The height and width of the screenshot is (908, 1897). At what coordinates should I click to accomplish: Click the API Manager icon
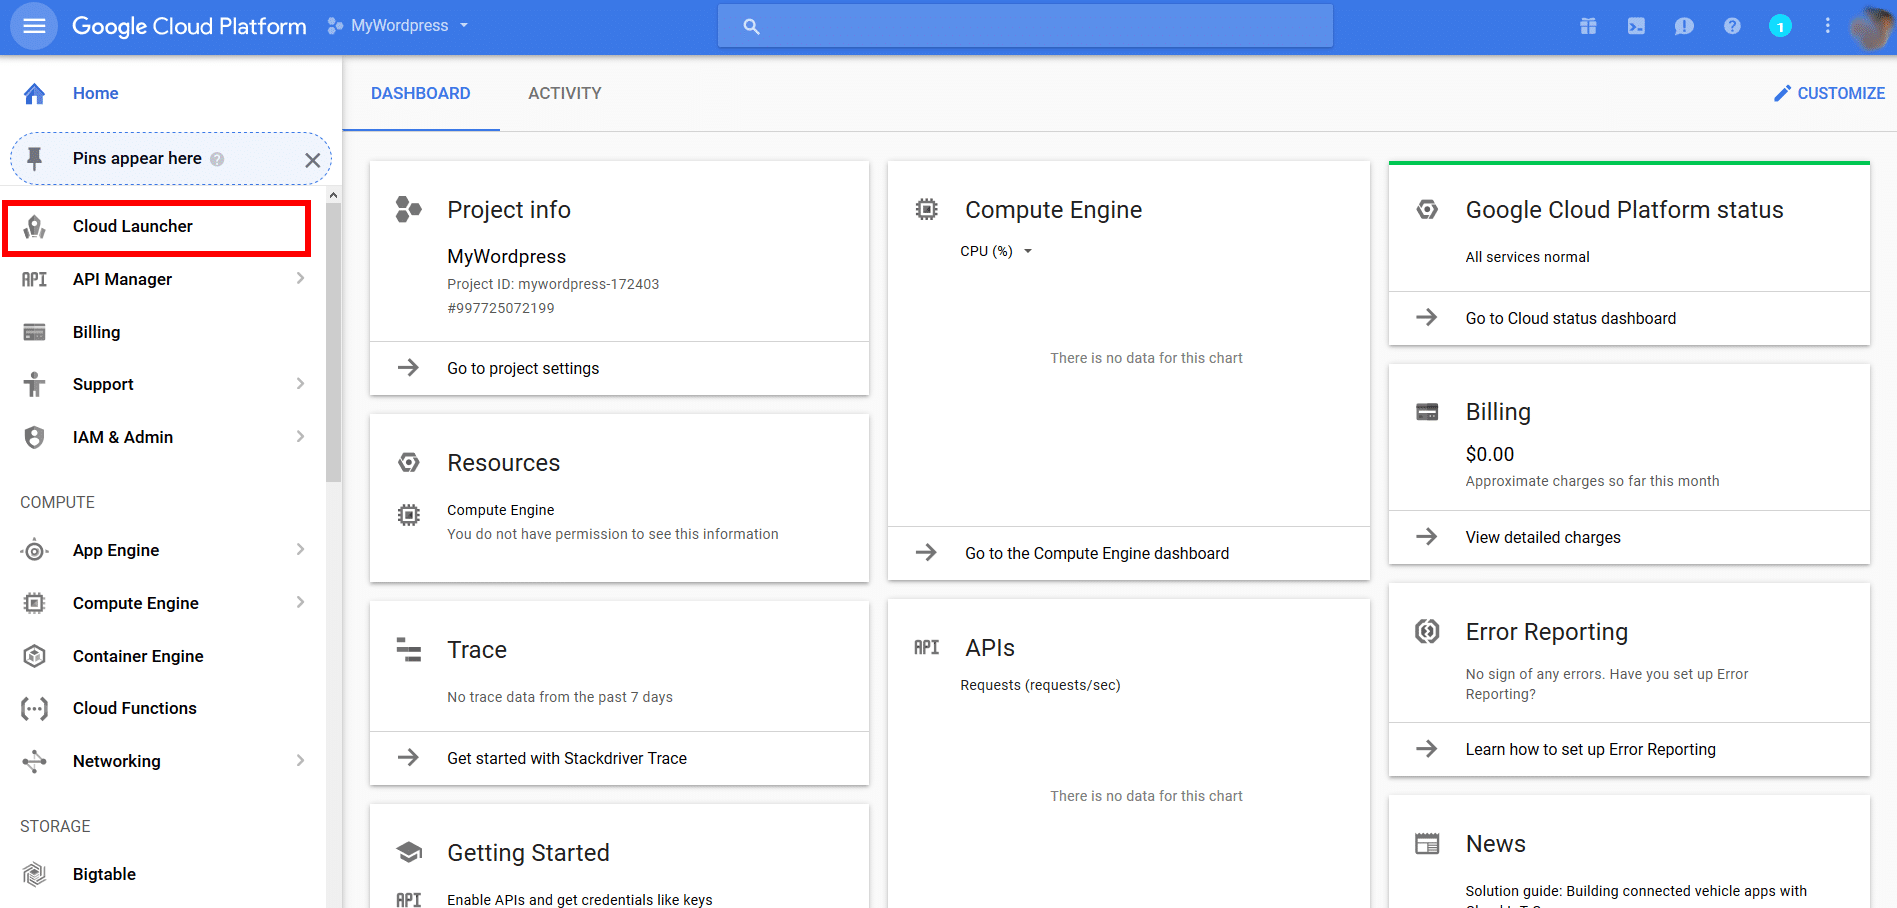click(35, 279)
